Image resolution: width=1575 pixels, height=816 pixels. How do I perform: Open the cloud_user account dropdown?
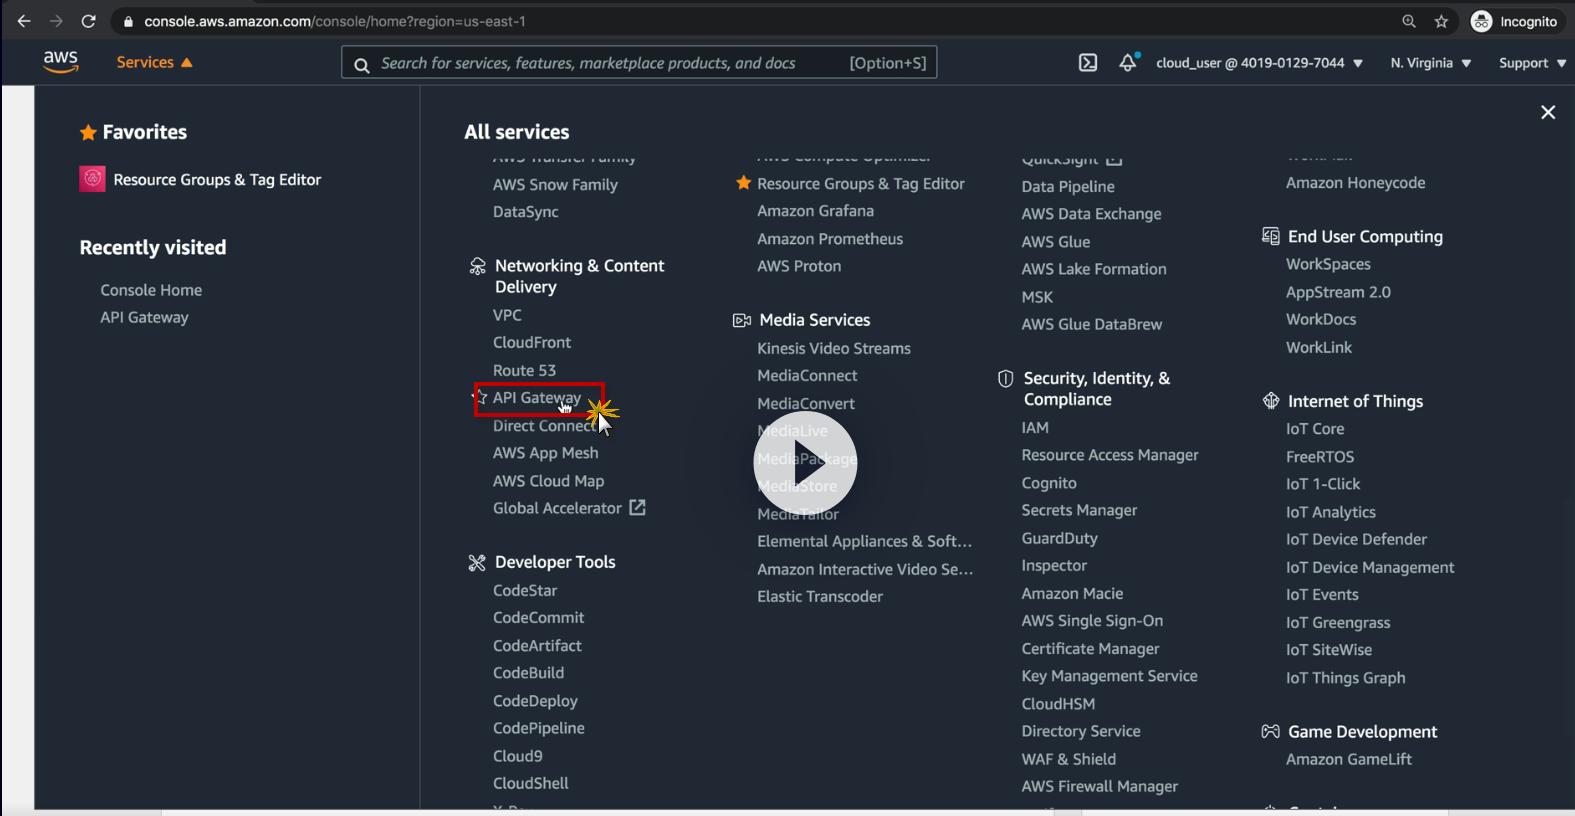click(1259, 63)
